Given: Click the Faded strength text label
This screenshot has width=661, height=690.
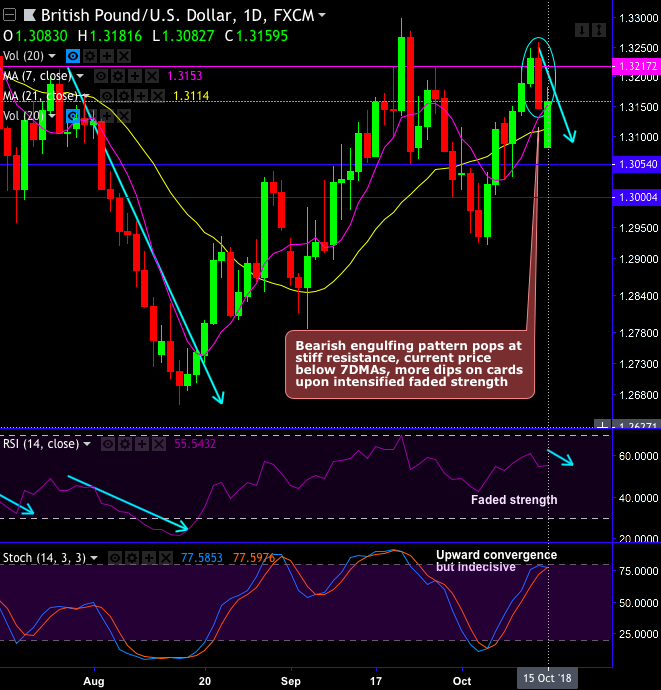Looking at the screenshot, I should point(514,500).
